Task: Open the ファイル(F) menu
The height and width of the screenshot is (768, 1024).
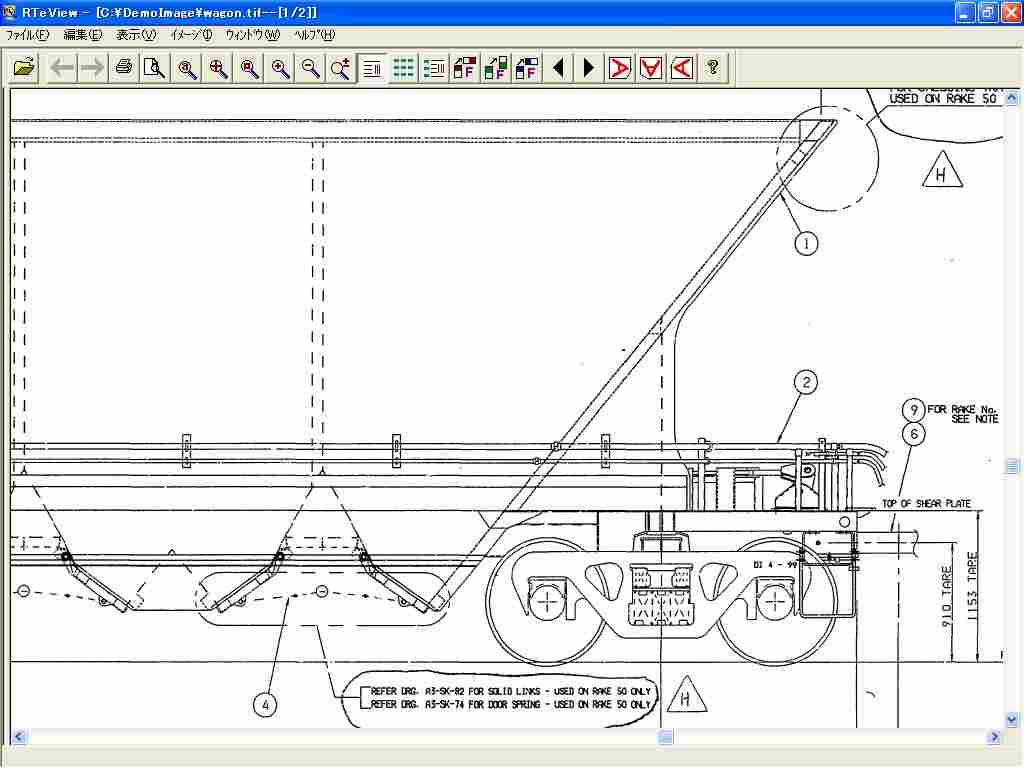Action: click(27, 35)
